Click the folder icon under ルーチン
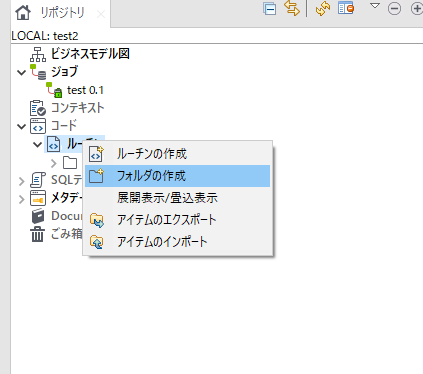The height and width of the screenshot is (374, 423). (70, 163)
